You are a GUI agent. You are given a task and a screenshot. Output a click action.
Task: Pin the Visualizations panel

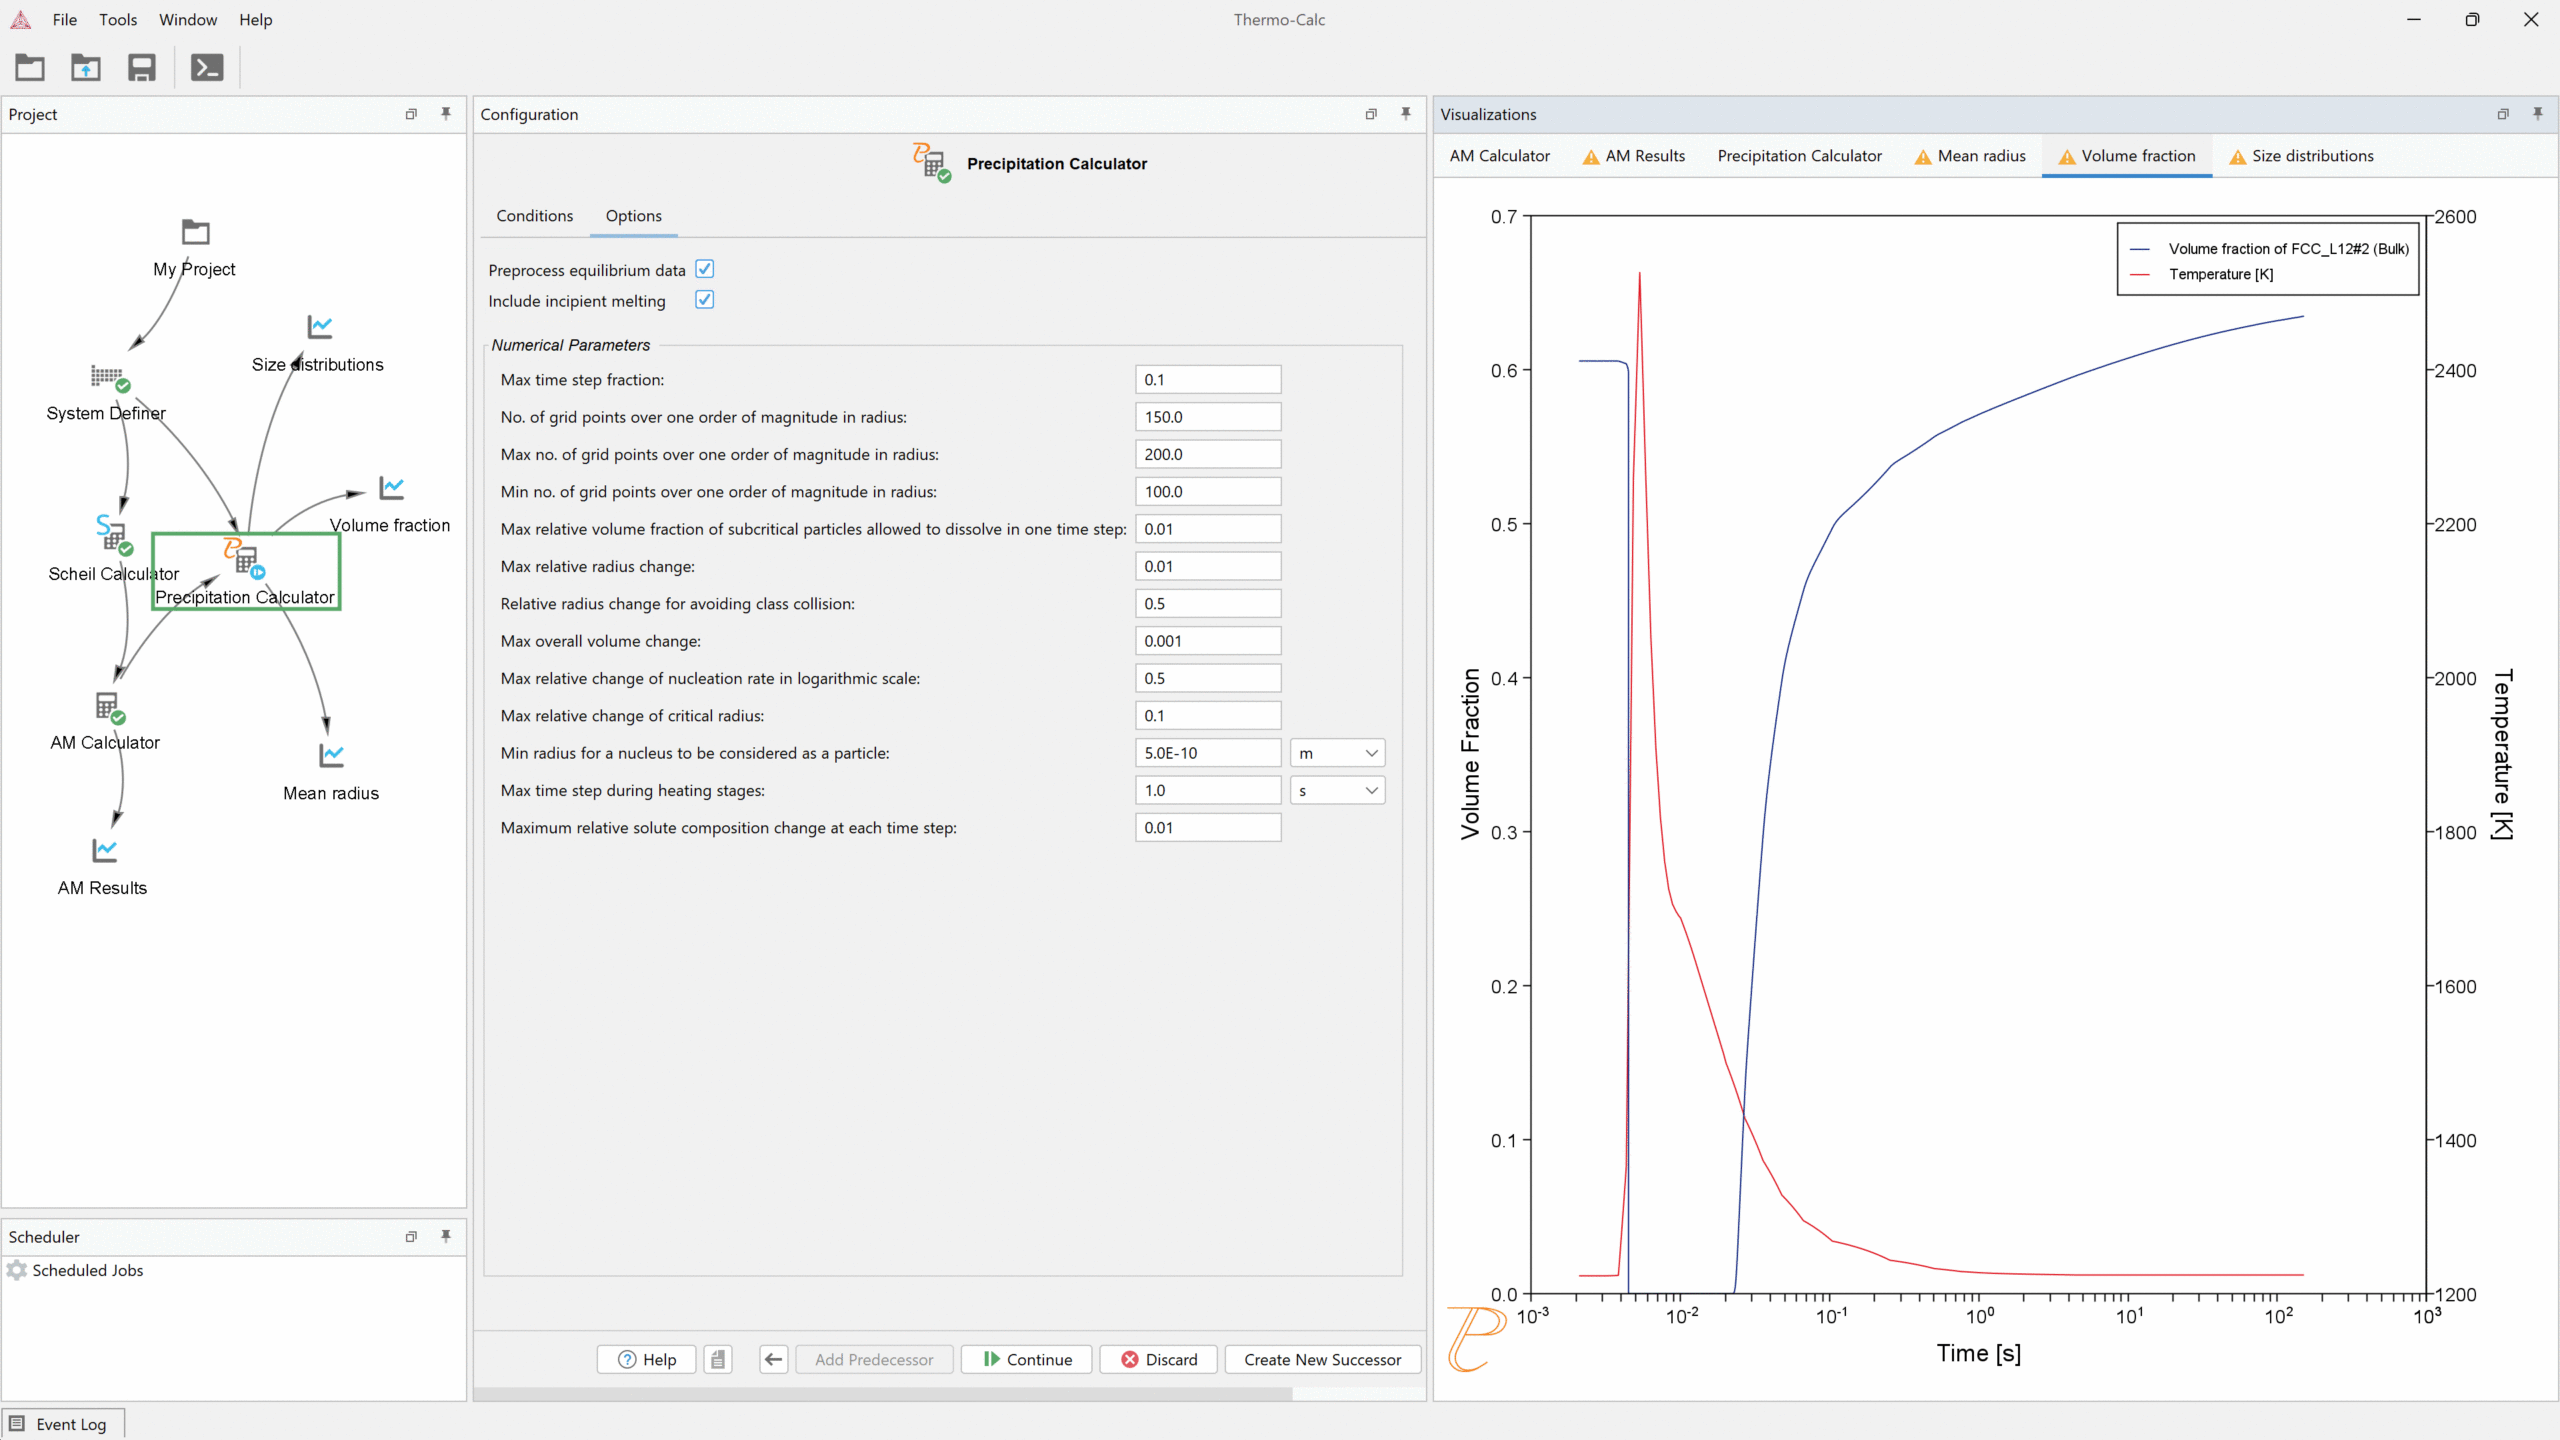2537,114
